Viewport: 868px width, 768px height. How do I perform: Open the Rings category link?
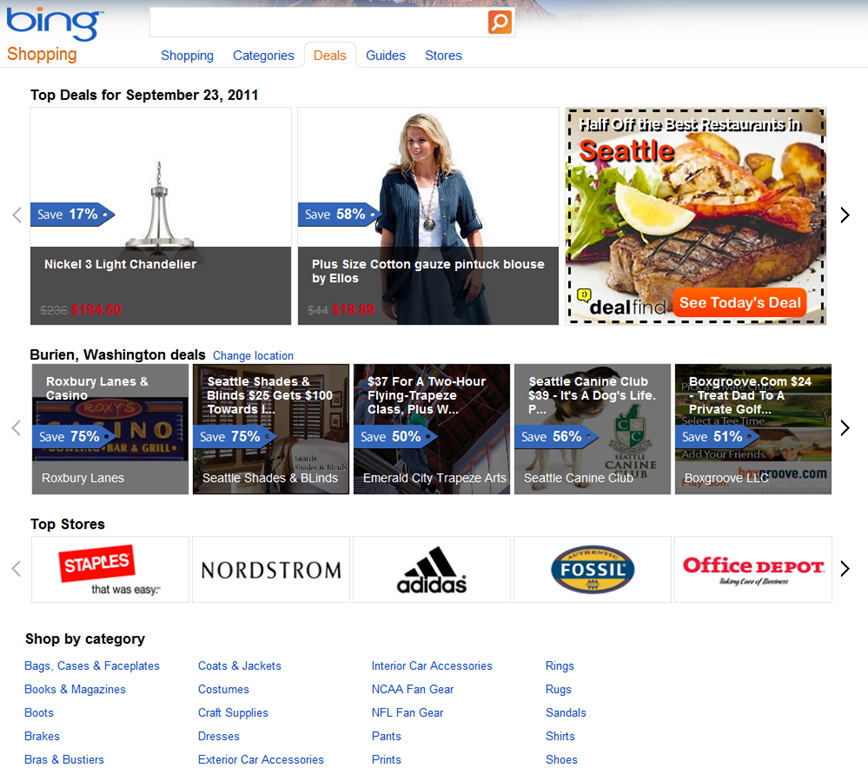click(560, 666)
